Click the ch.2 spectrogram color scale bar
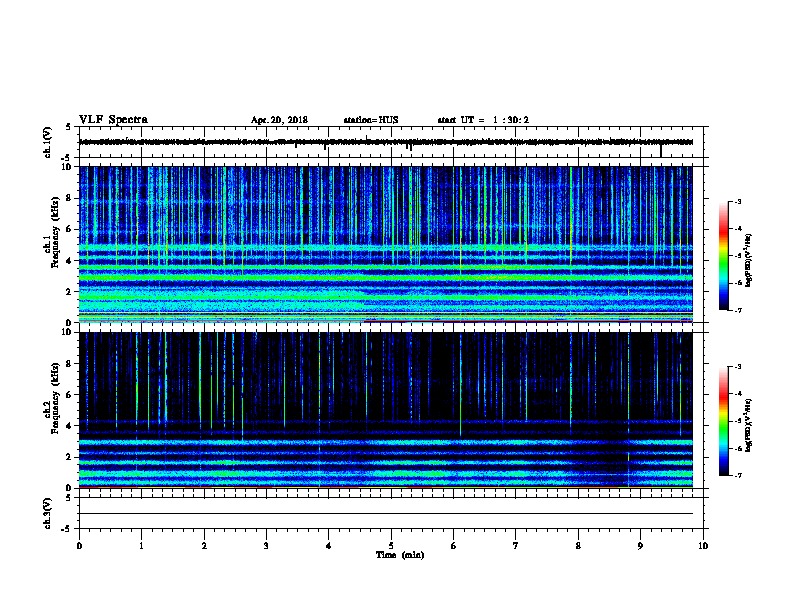 pos(723,421)
